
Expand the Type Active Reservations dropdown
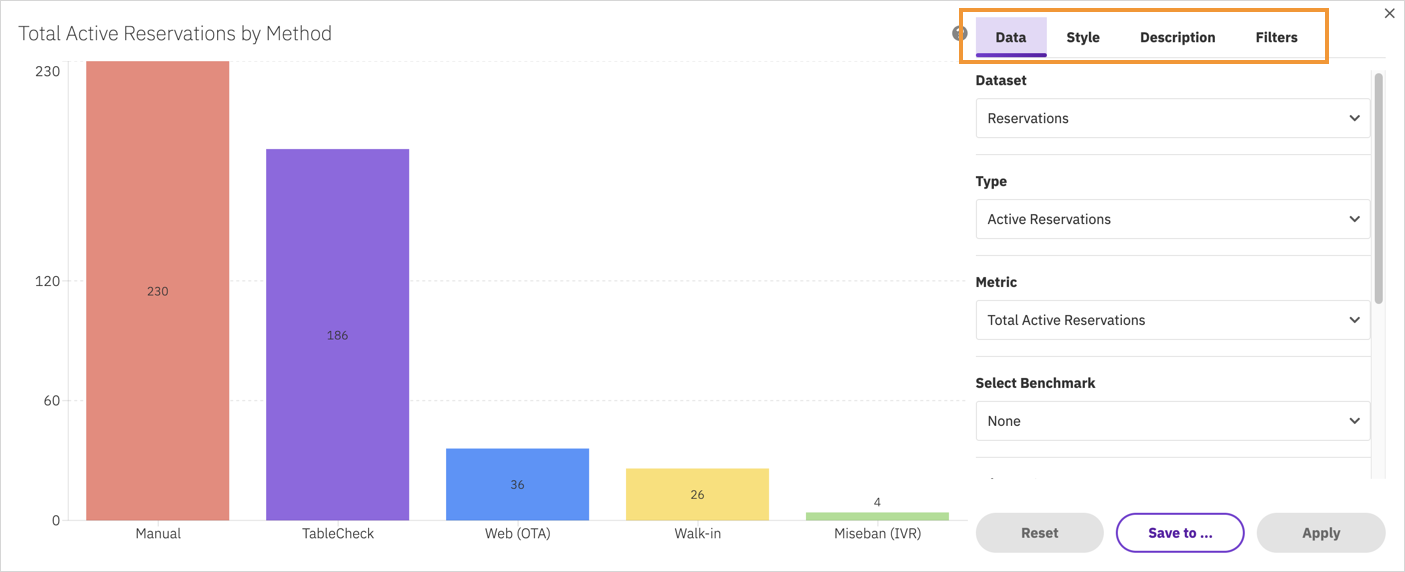tap(1173, 219)
